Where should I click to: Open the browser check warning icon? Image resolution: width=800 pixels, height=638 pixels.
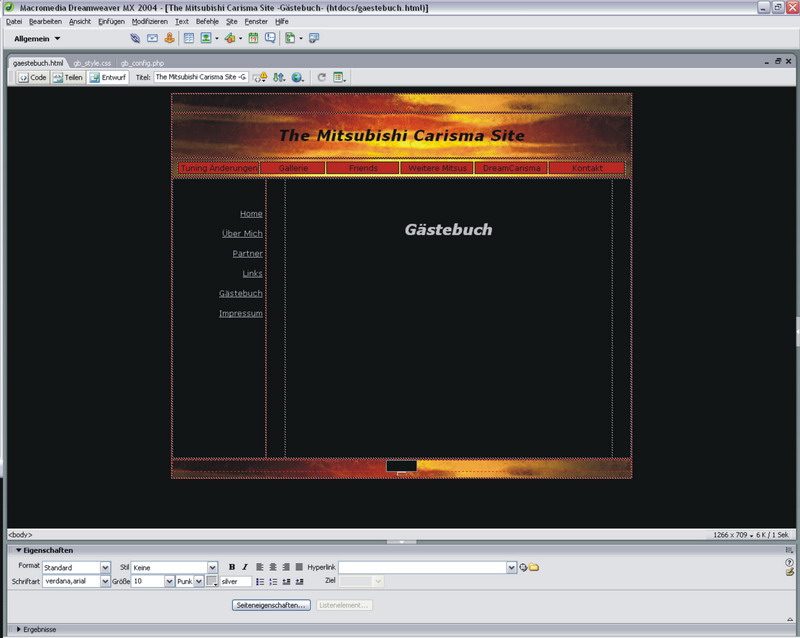tap(260, 78)
